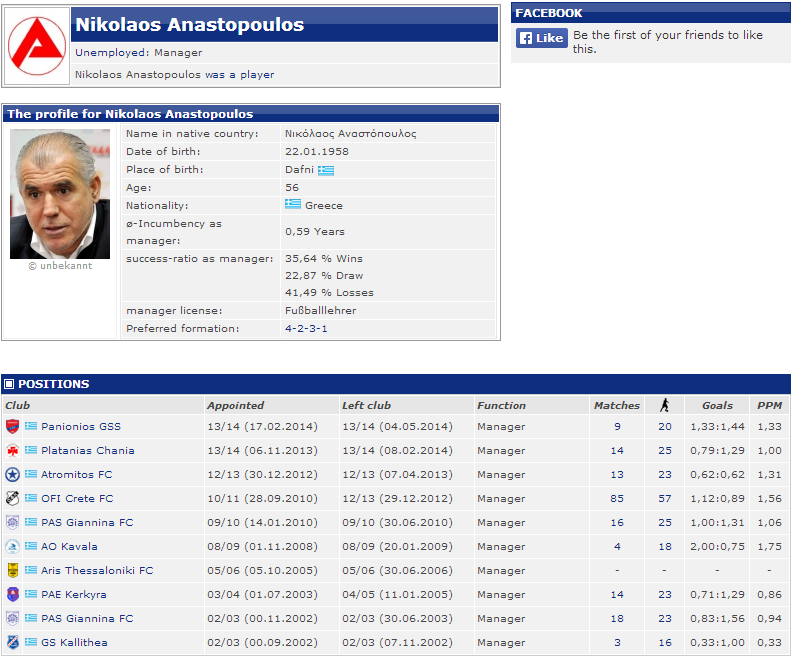Click the Unemployed: Manager status line
793x660 pixels.
(x=139, y=53)
